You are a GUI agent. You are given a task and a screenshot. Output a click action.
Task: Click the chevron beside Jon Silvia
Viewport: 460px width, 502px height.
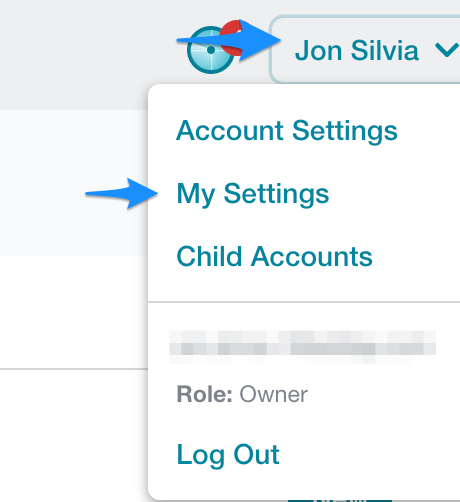click(x=447, y=51)
